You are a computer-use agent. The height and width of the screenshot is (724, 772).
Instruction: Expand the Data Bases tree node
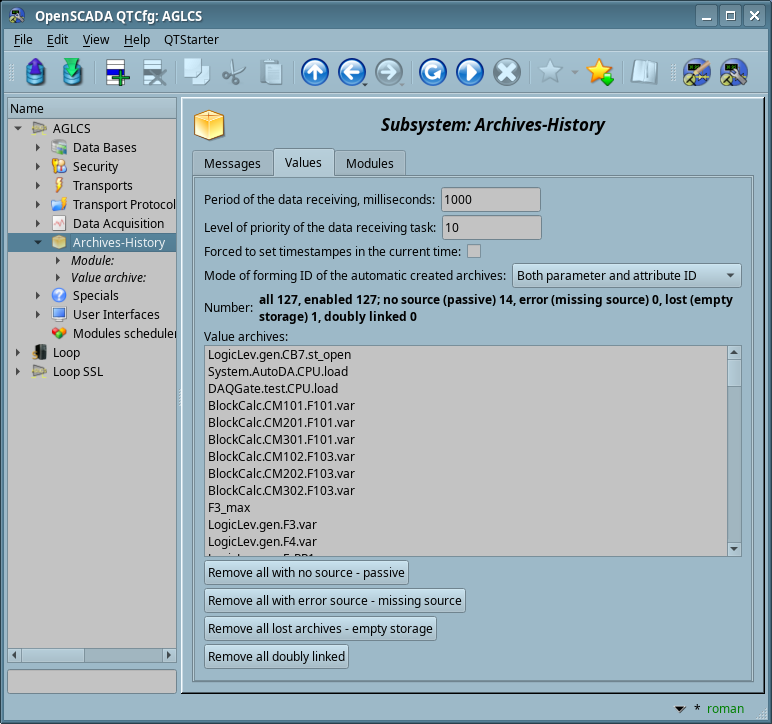coord(38,148)
